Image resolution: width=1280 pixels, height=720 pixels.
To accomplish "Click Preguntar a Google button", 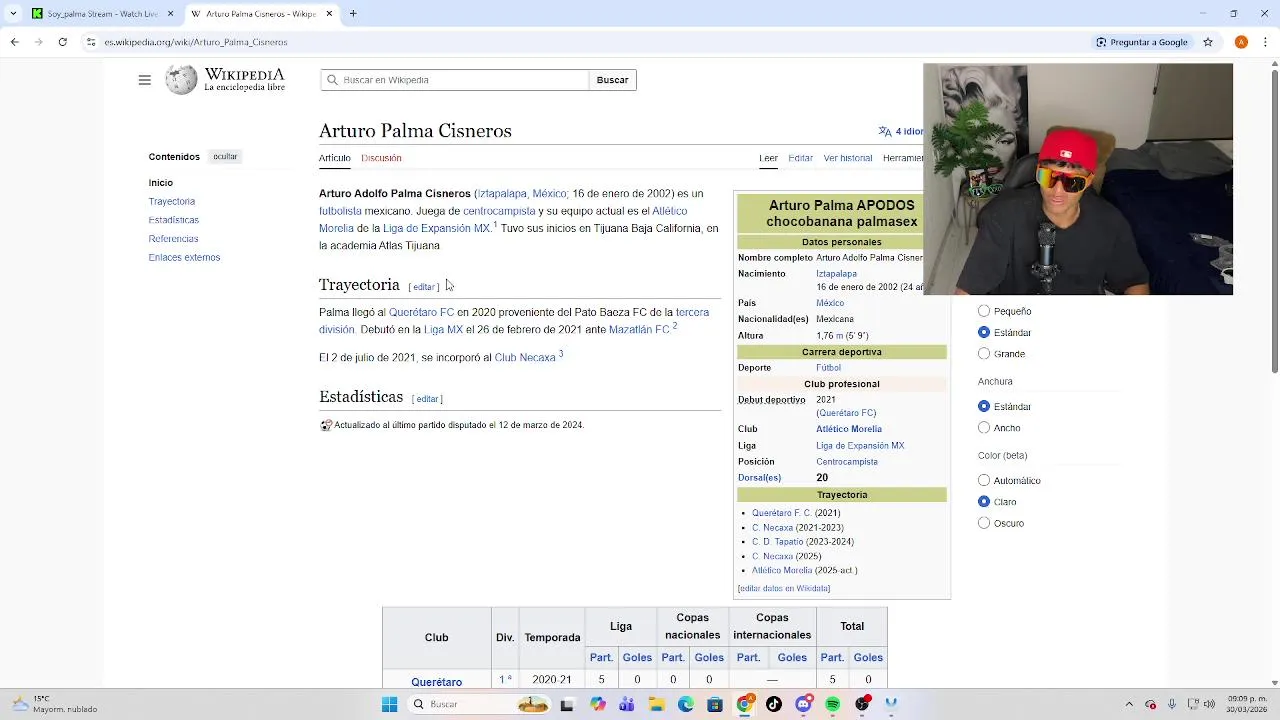I will [1141, 42].
